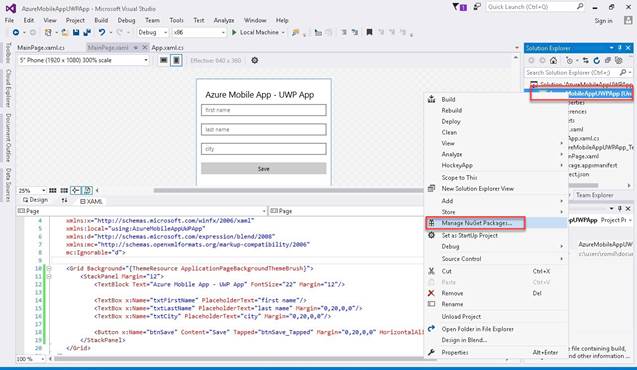637x370 pixels.
Task: Click the Sign in link
Action: point(603,21)
